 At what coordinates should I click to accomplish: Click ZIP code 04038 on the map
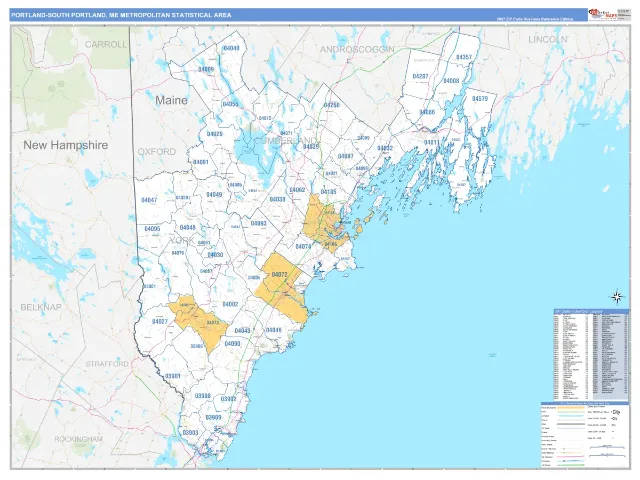[278, 200]
